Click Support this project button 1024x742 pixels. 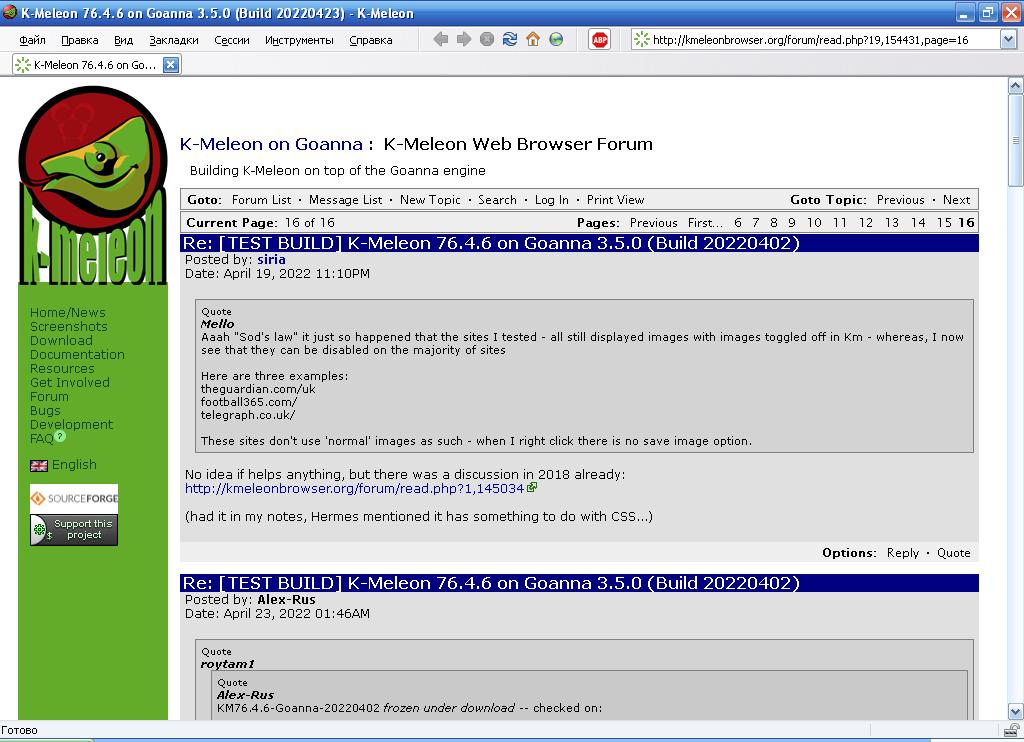coord(74,530)
